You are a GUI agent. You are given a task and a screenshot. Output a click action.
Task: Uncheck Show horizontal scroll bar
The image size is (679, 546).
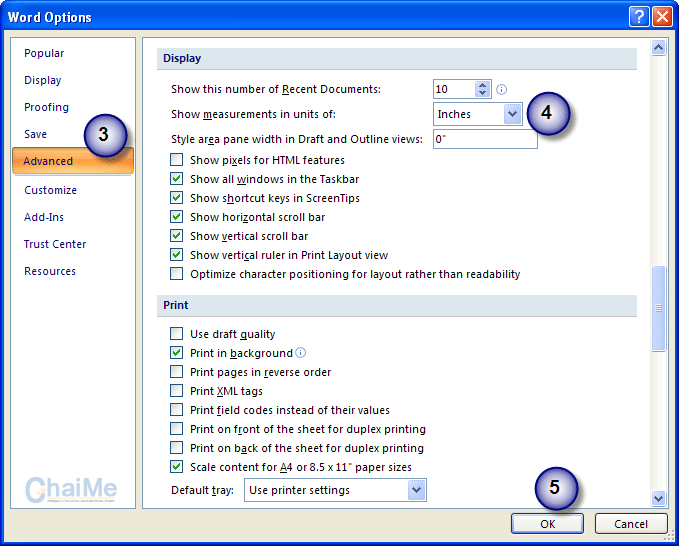(x=177, y=217)
